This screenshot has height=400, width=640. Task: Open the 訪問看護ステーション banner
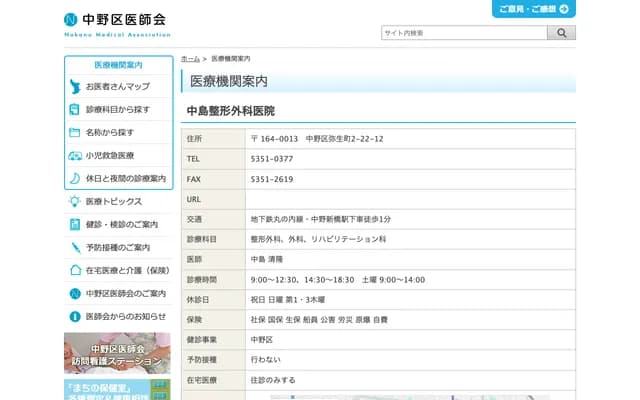coord(117,352)
